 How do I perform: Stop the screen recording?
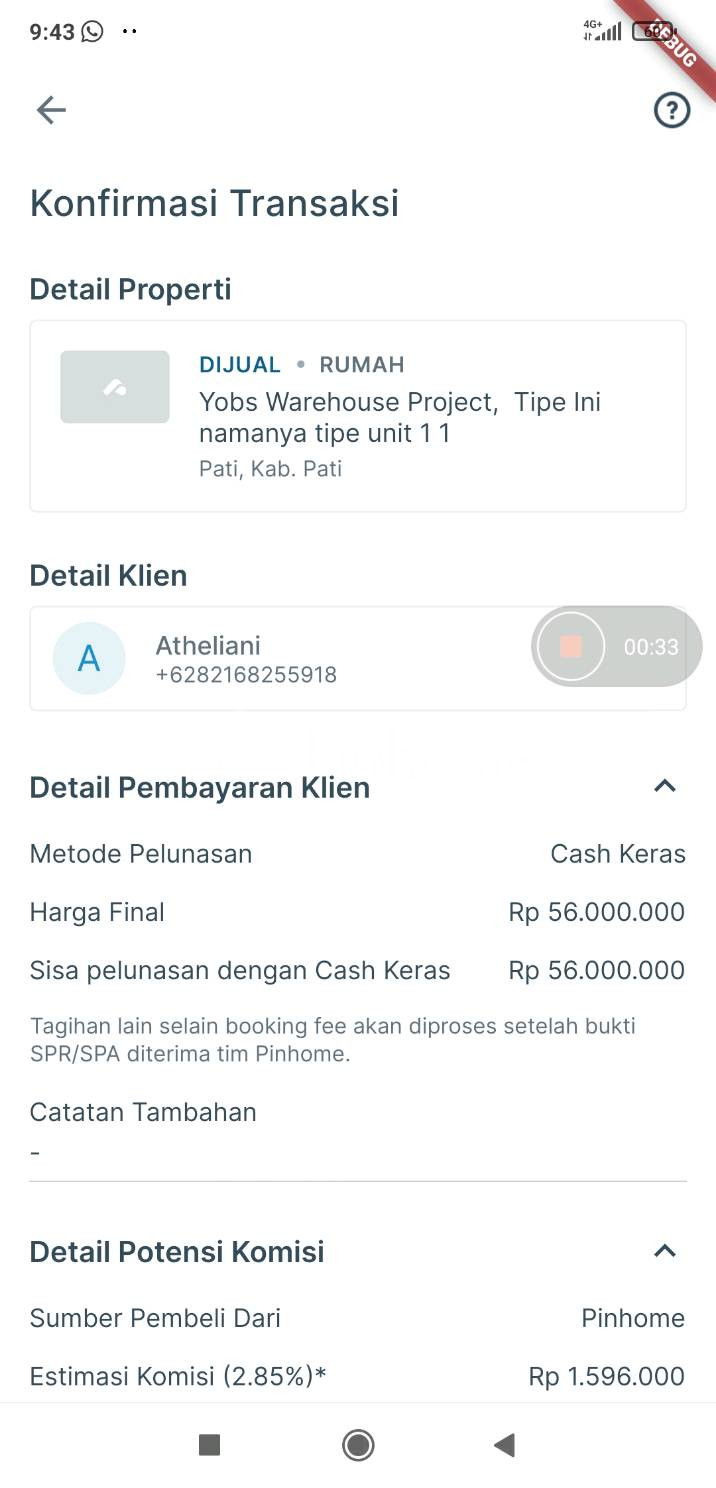pos(571,647)
